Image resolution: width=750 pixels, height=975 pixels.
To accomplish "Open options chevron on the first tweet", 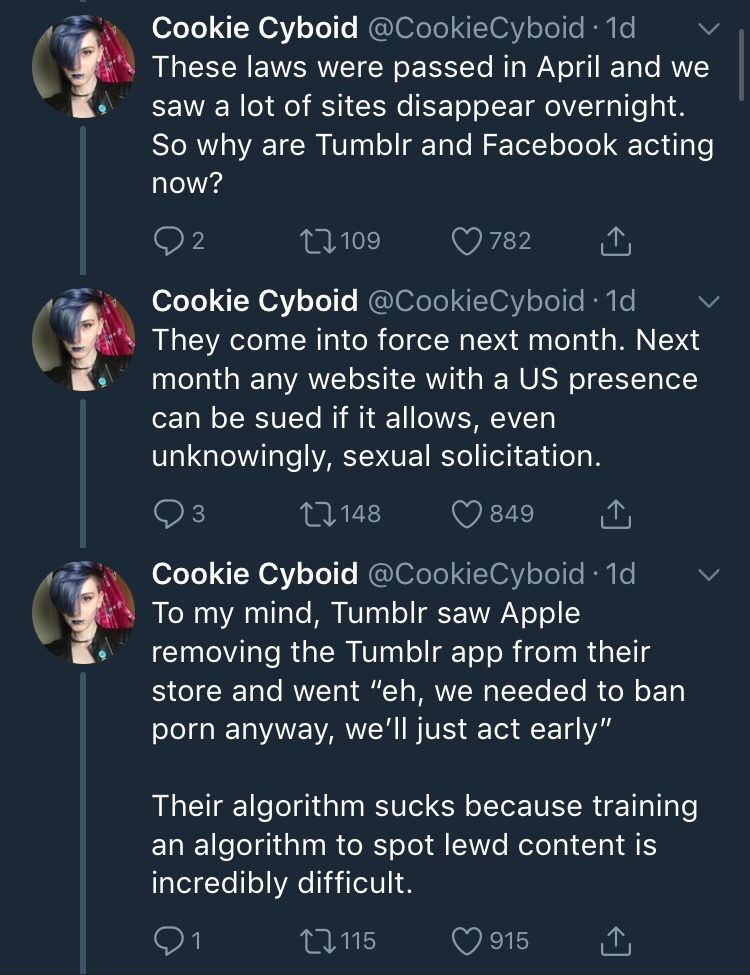I will pos(708,29).
